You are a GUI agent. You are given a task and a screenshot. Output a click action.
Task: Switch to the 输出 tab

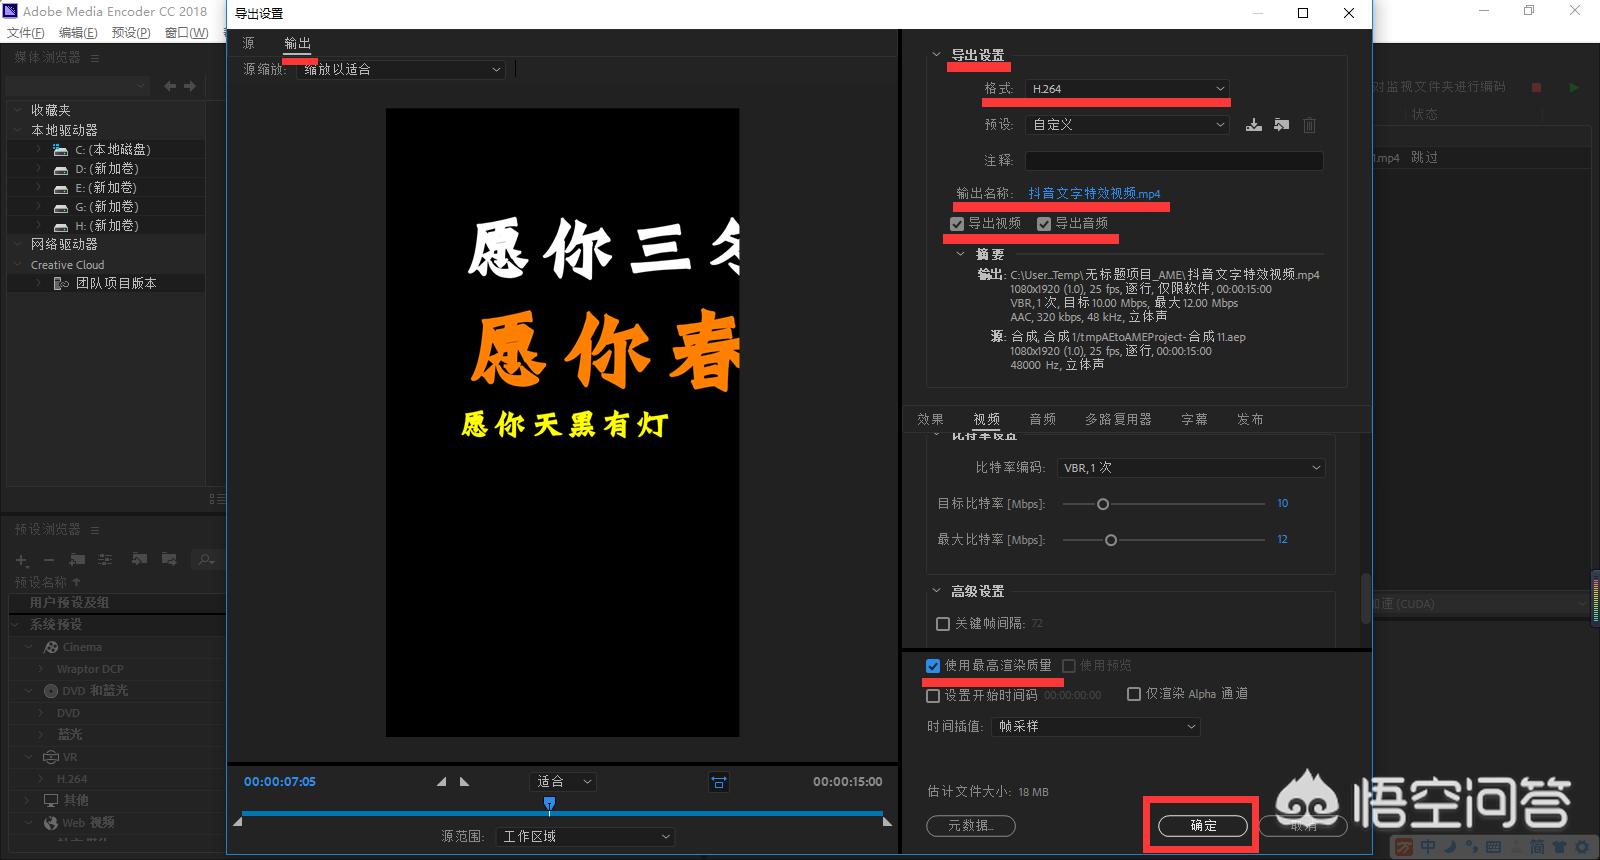[x=297, y=43]
